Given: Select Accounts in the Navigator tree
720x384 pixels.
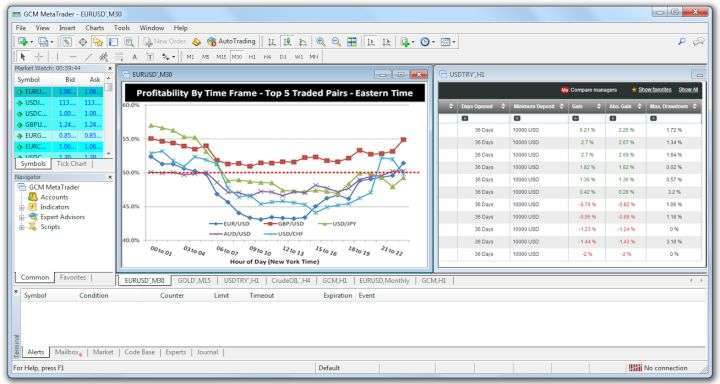Looking at the screenshot, I should pyautogui.click(x=54, y=197).
